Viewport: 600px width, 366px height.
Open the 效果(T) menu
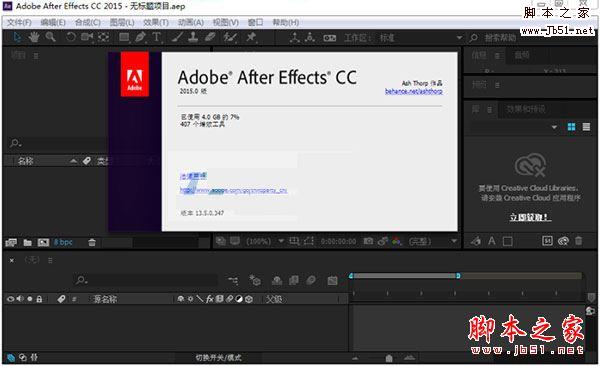(x=156, y=23)
